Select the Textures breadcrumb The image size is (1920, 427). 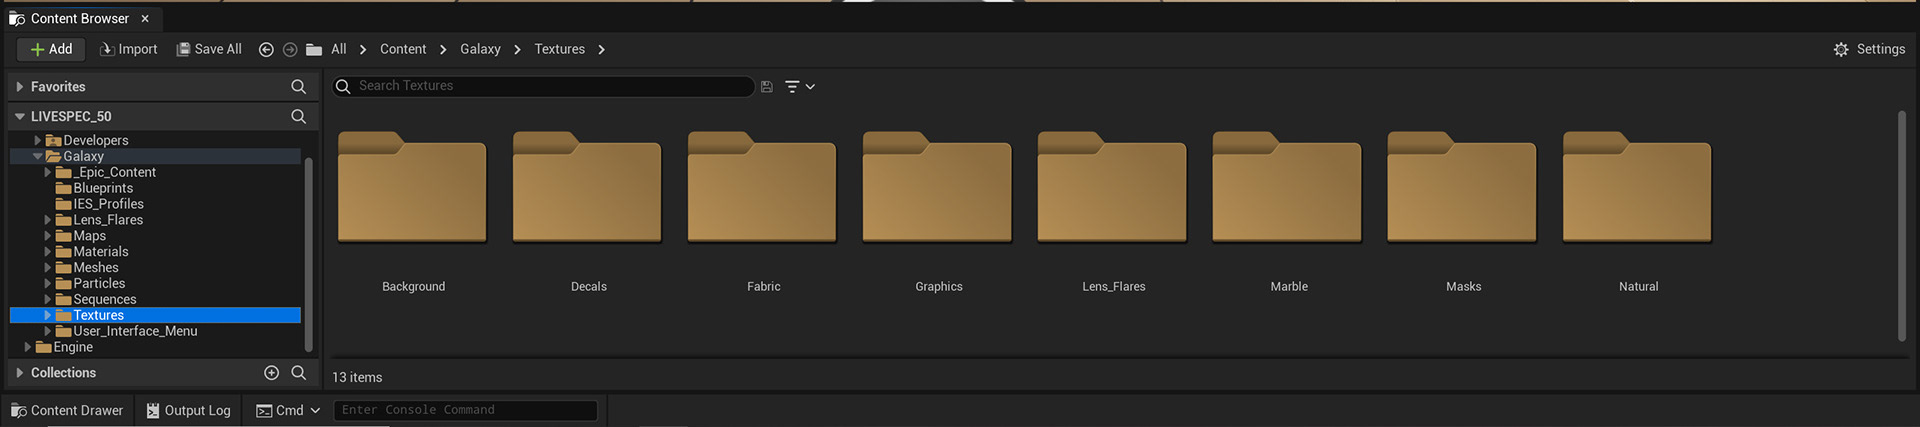pos(559,49)
